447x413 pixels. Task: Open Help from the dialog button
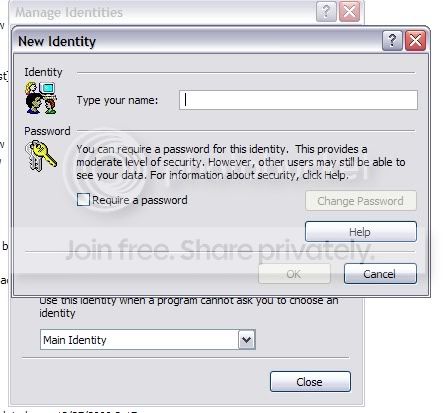(x=361, y=231)
